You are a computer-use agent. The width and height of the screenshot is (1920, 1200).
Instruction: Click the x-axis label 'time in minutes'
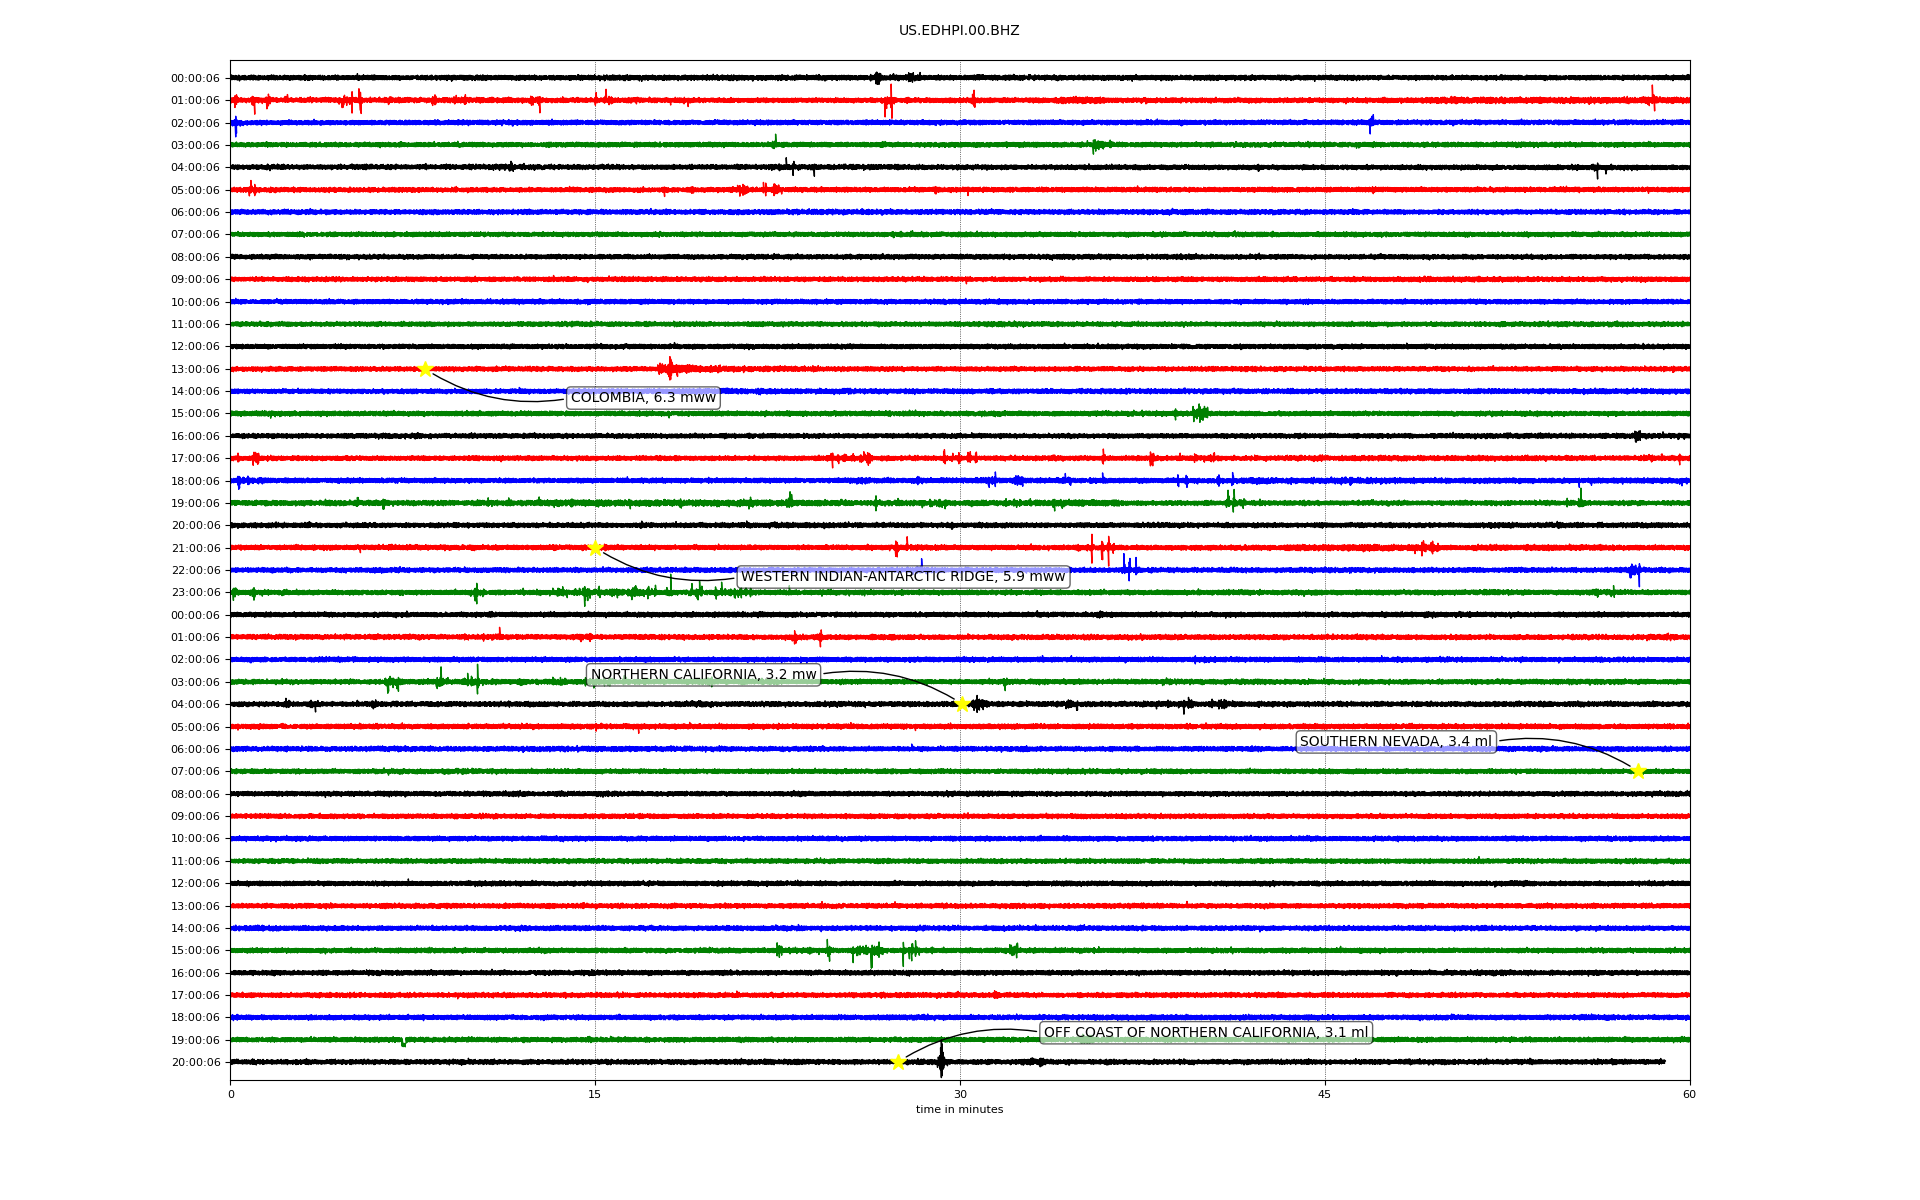tap(959, 1110)
